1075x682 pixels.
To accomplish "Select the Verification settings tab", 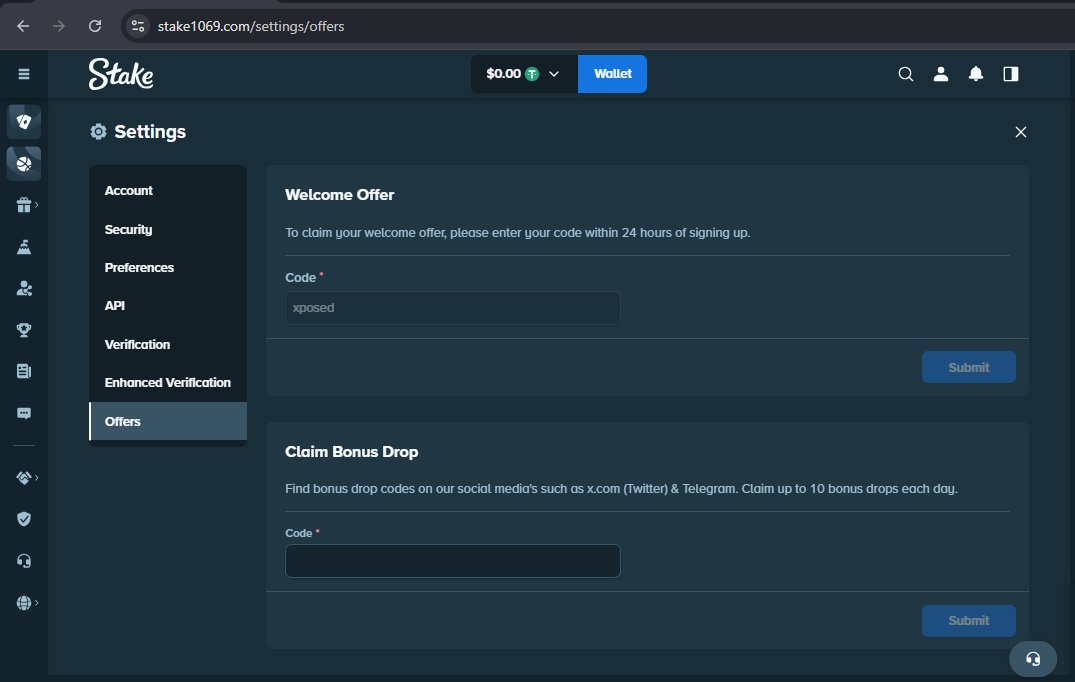I will coord(168,345).
